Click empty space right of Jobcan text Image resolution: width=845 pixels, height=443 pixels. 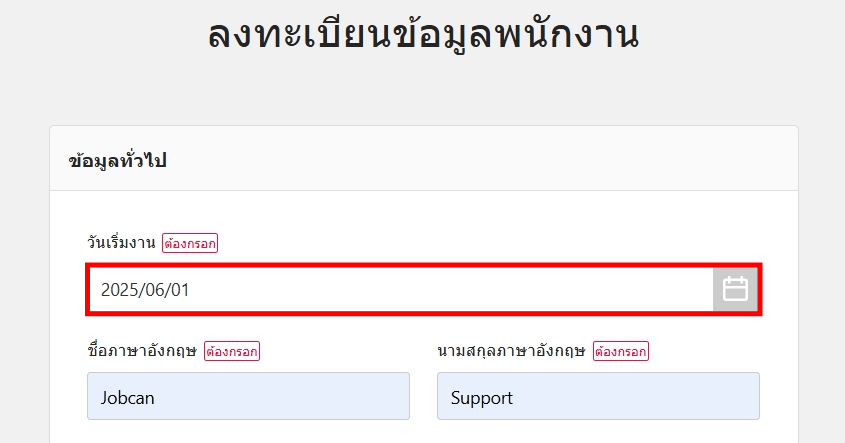pyautogui.click(x=300, y=397)
